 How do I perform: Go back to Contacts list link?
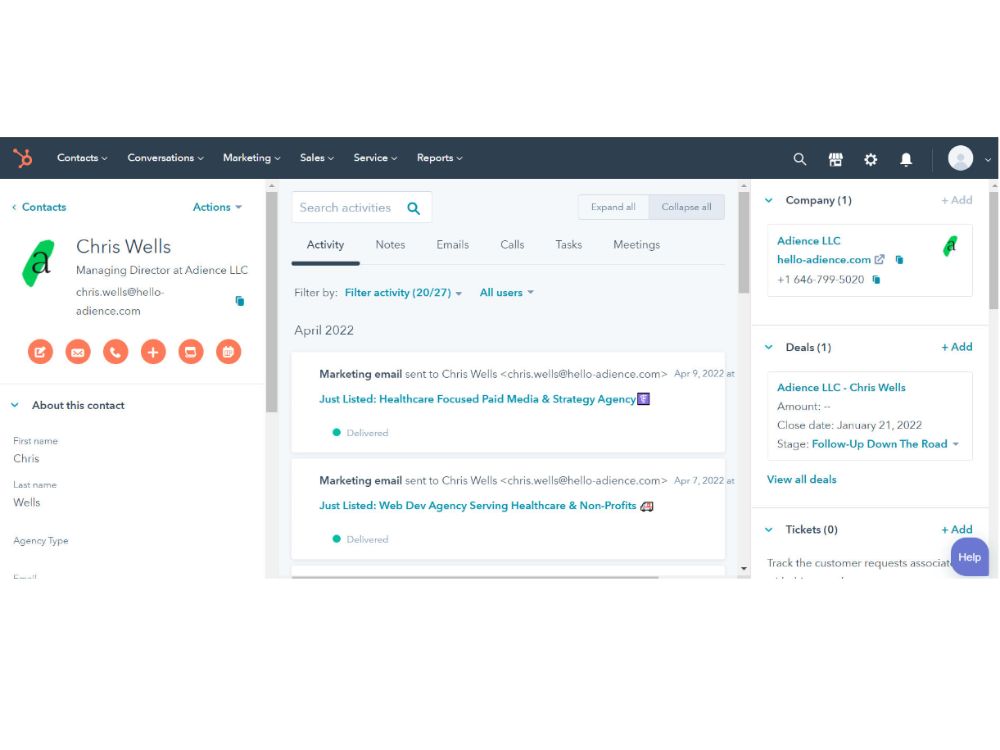click(x=39, y=207)
